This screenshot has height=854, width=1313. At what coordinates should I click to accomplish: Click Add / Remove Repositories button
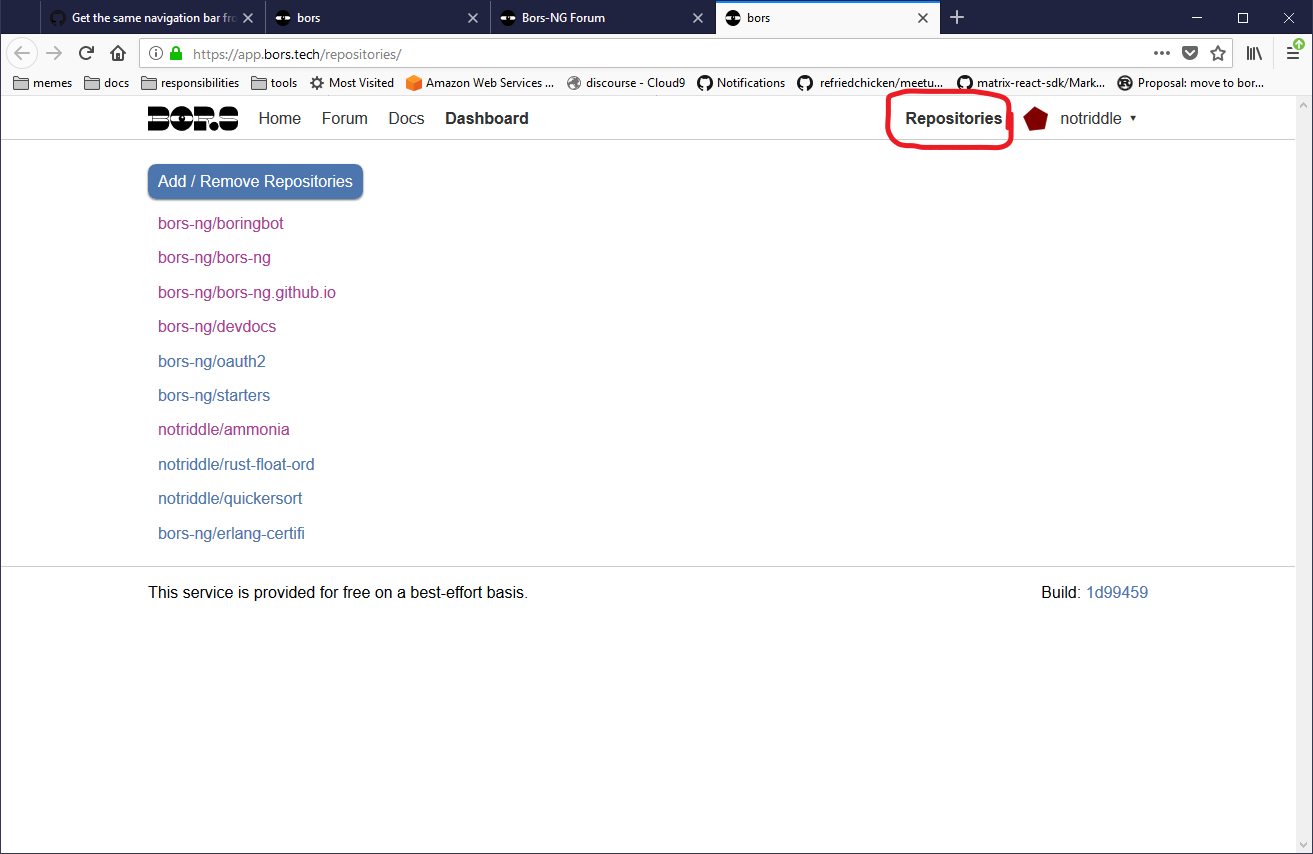coord(255,182)
